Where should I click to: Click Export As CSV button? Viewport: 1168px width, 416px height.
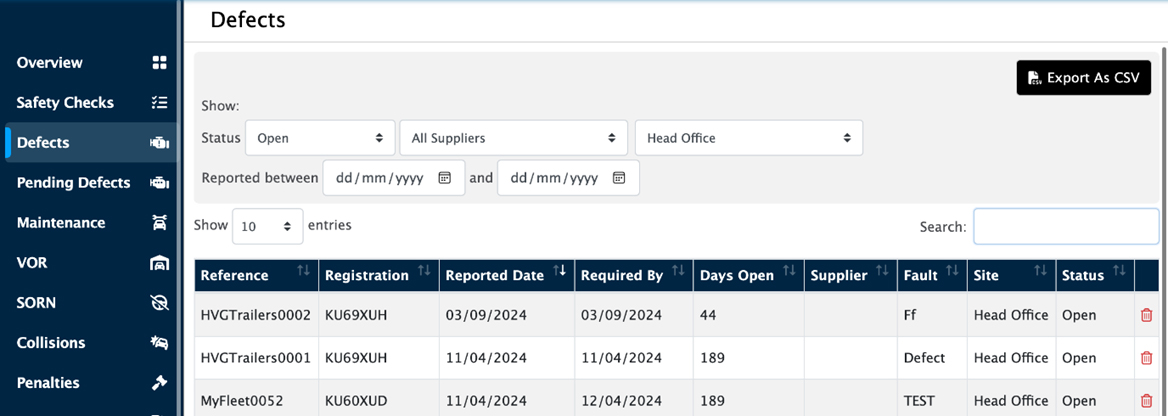[1083, 78]
